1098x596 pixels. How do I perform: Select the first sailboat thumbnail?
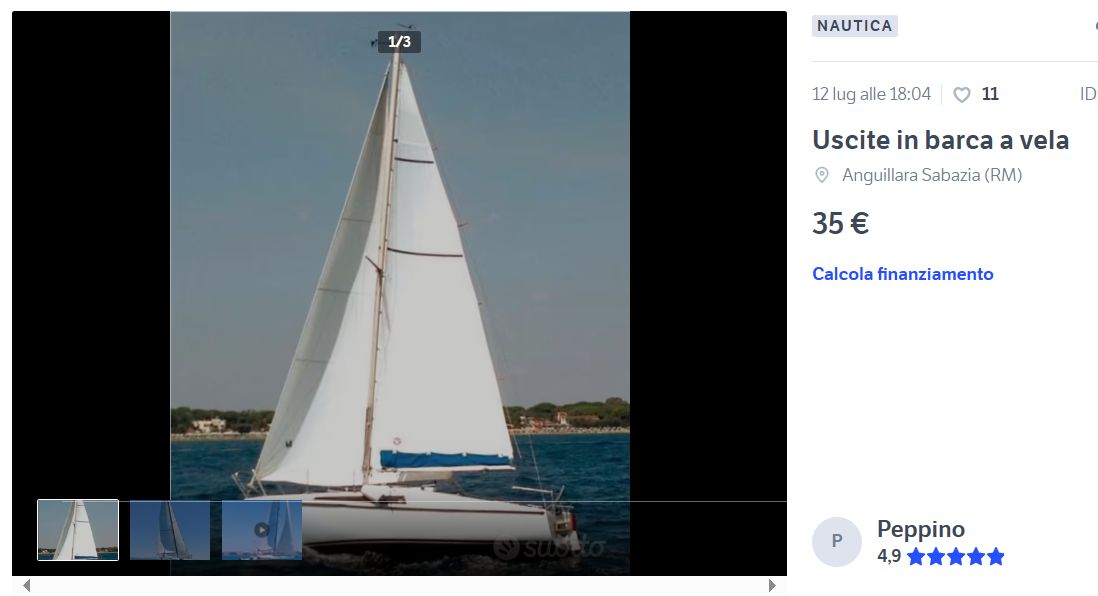pos(78,530)
